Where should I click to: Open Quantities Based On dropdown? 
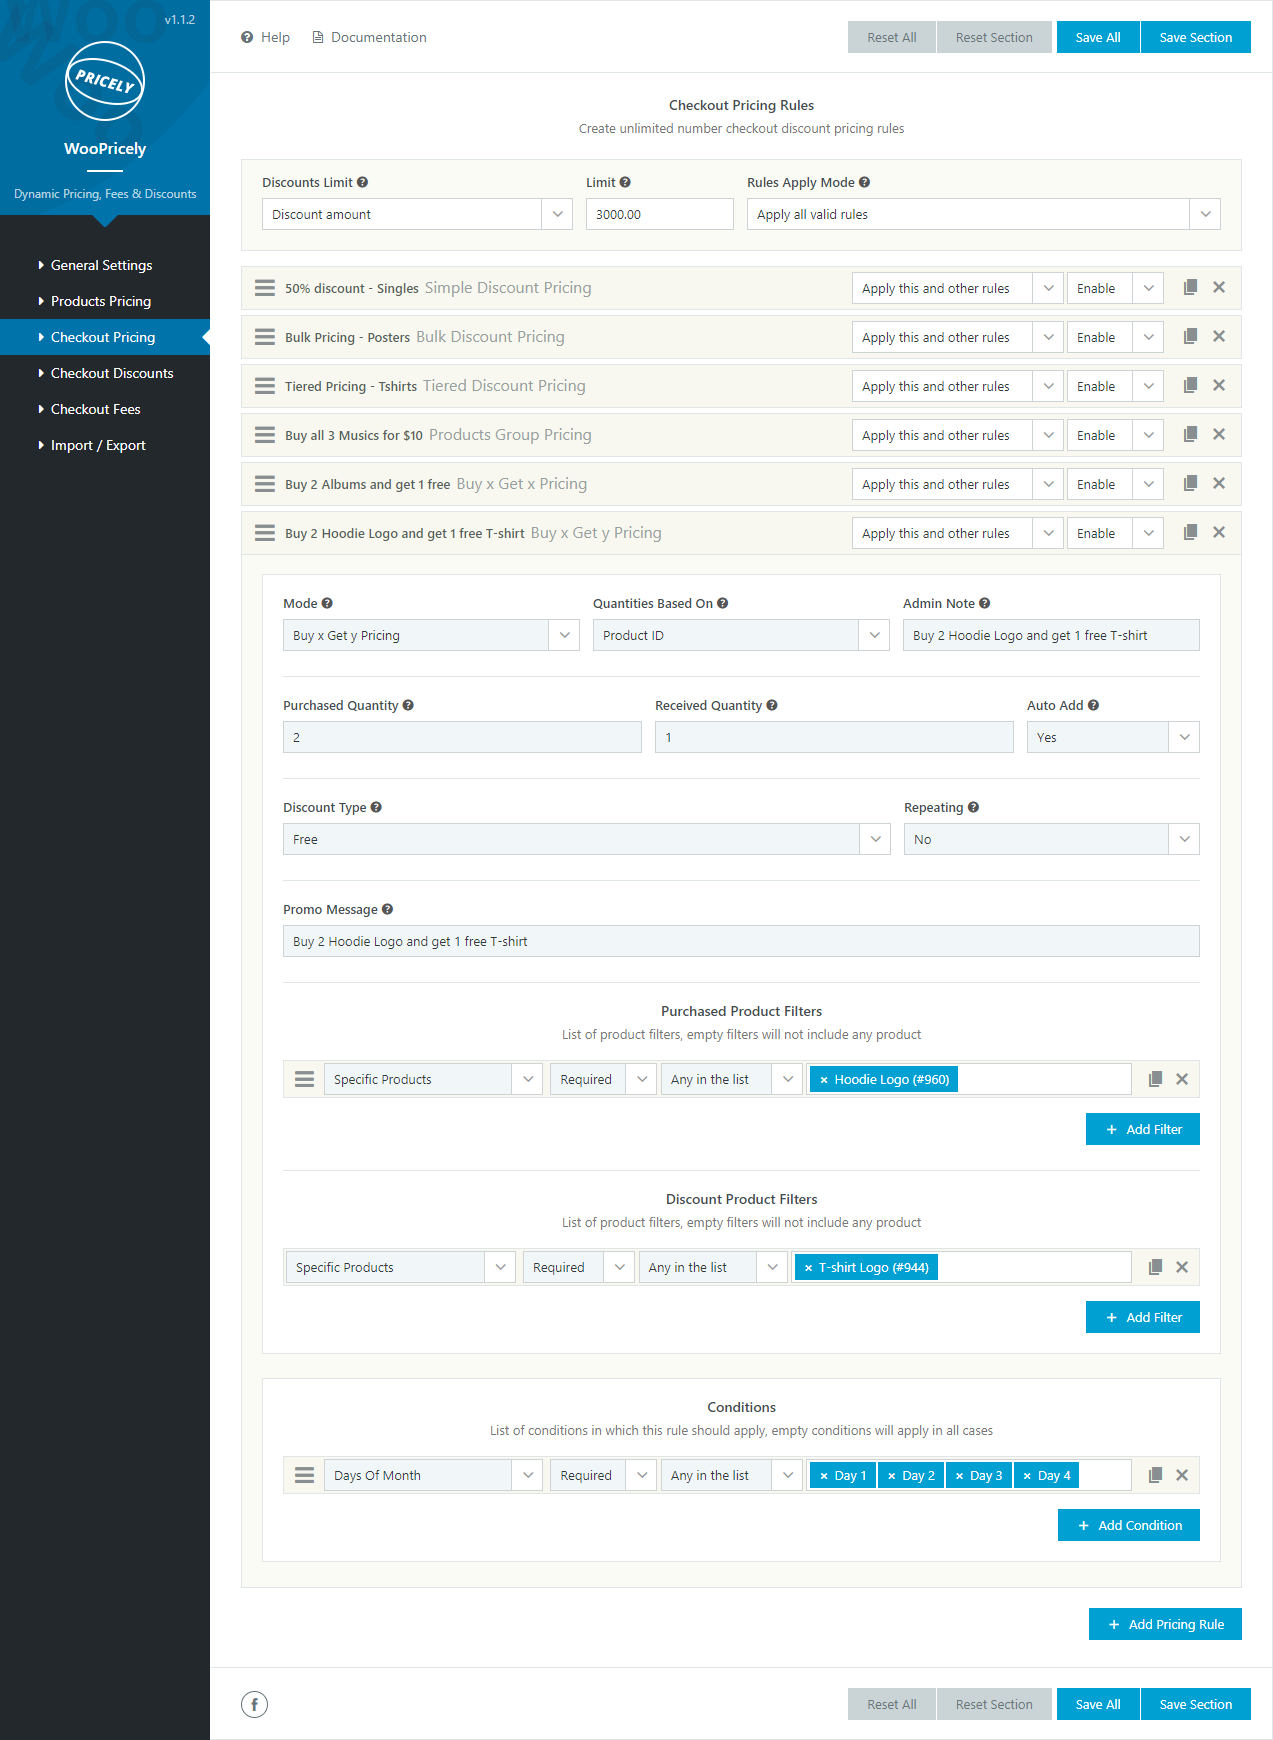coord(741,635)
